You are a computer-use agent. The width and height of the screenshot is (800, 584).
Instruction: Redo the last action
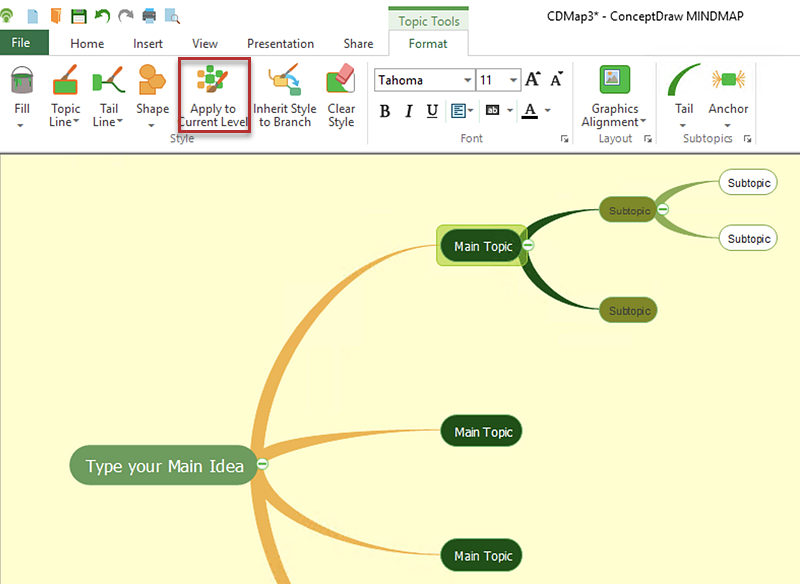click(126, 16)
